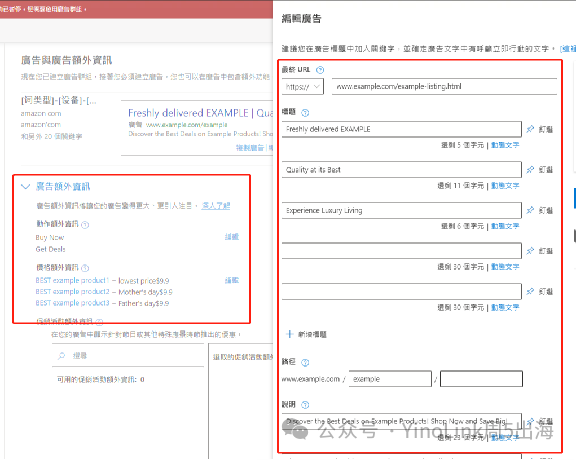Screen dimensions: 576x460
Task: Click the plus icon to add headline
Action: point(290,334)
